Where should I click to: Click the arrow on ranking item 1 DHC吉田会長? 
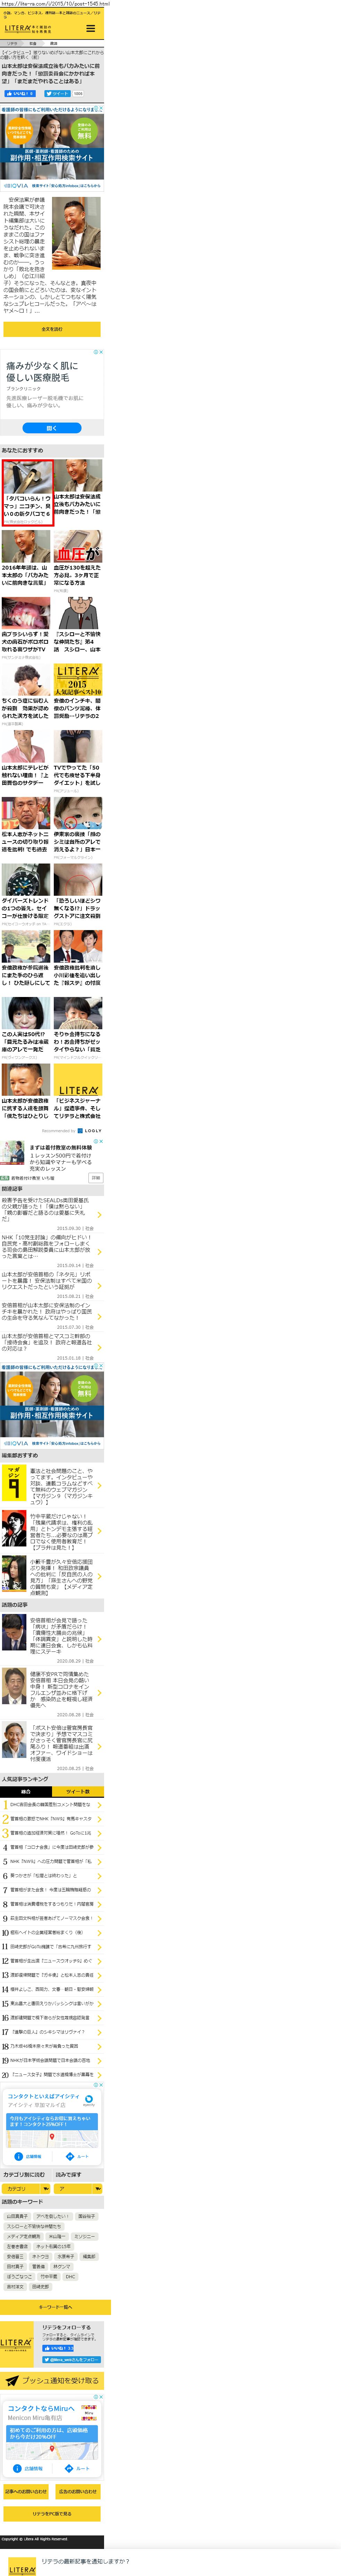[x=99, y=1805]
